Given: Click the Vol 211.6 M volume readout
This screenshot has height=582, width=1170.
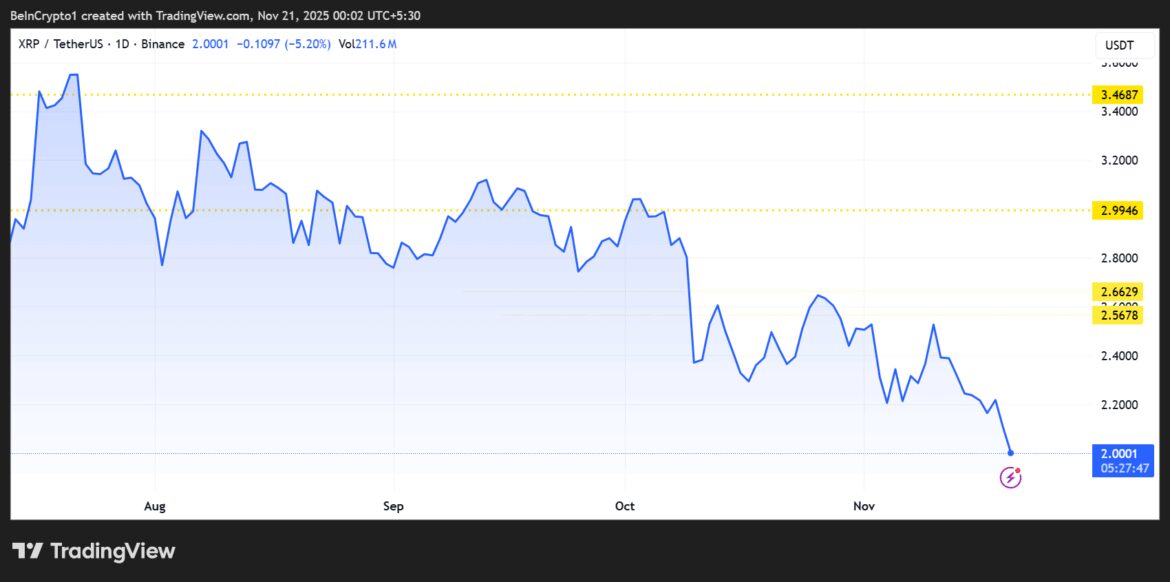Looking at the screenshot, I should click(365, 45).
